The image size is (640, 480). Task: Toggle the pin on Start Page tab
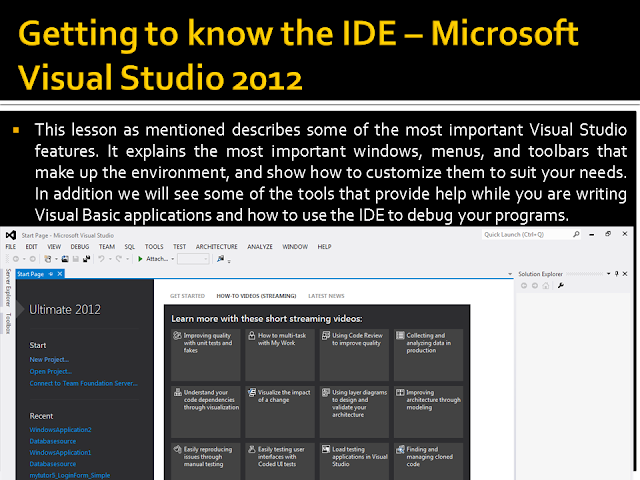51,274
